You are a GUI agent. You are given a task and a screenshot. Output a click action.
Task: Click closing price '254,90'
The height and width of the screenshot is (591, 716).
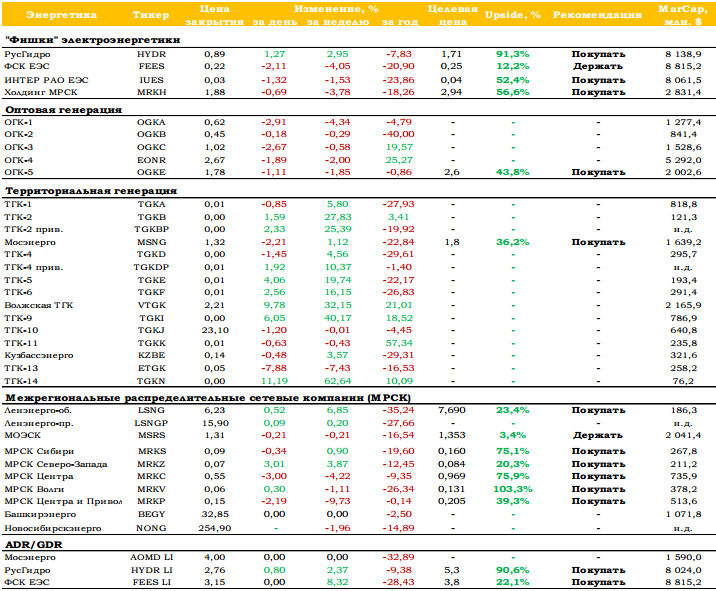pos(215,528)
